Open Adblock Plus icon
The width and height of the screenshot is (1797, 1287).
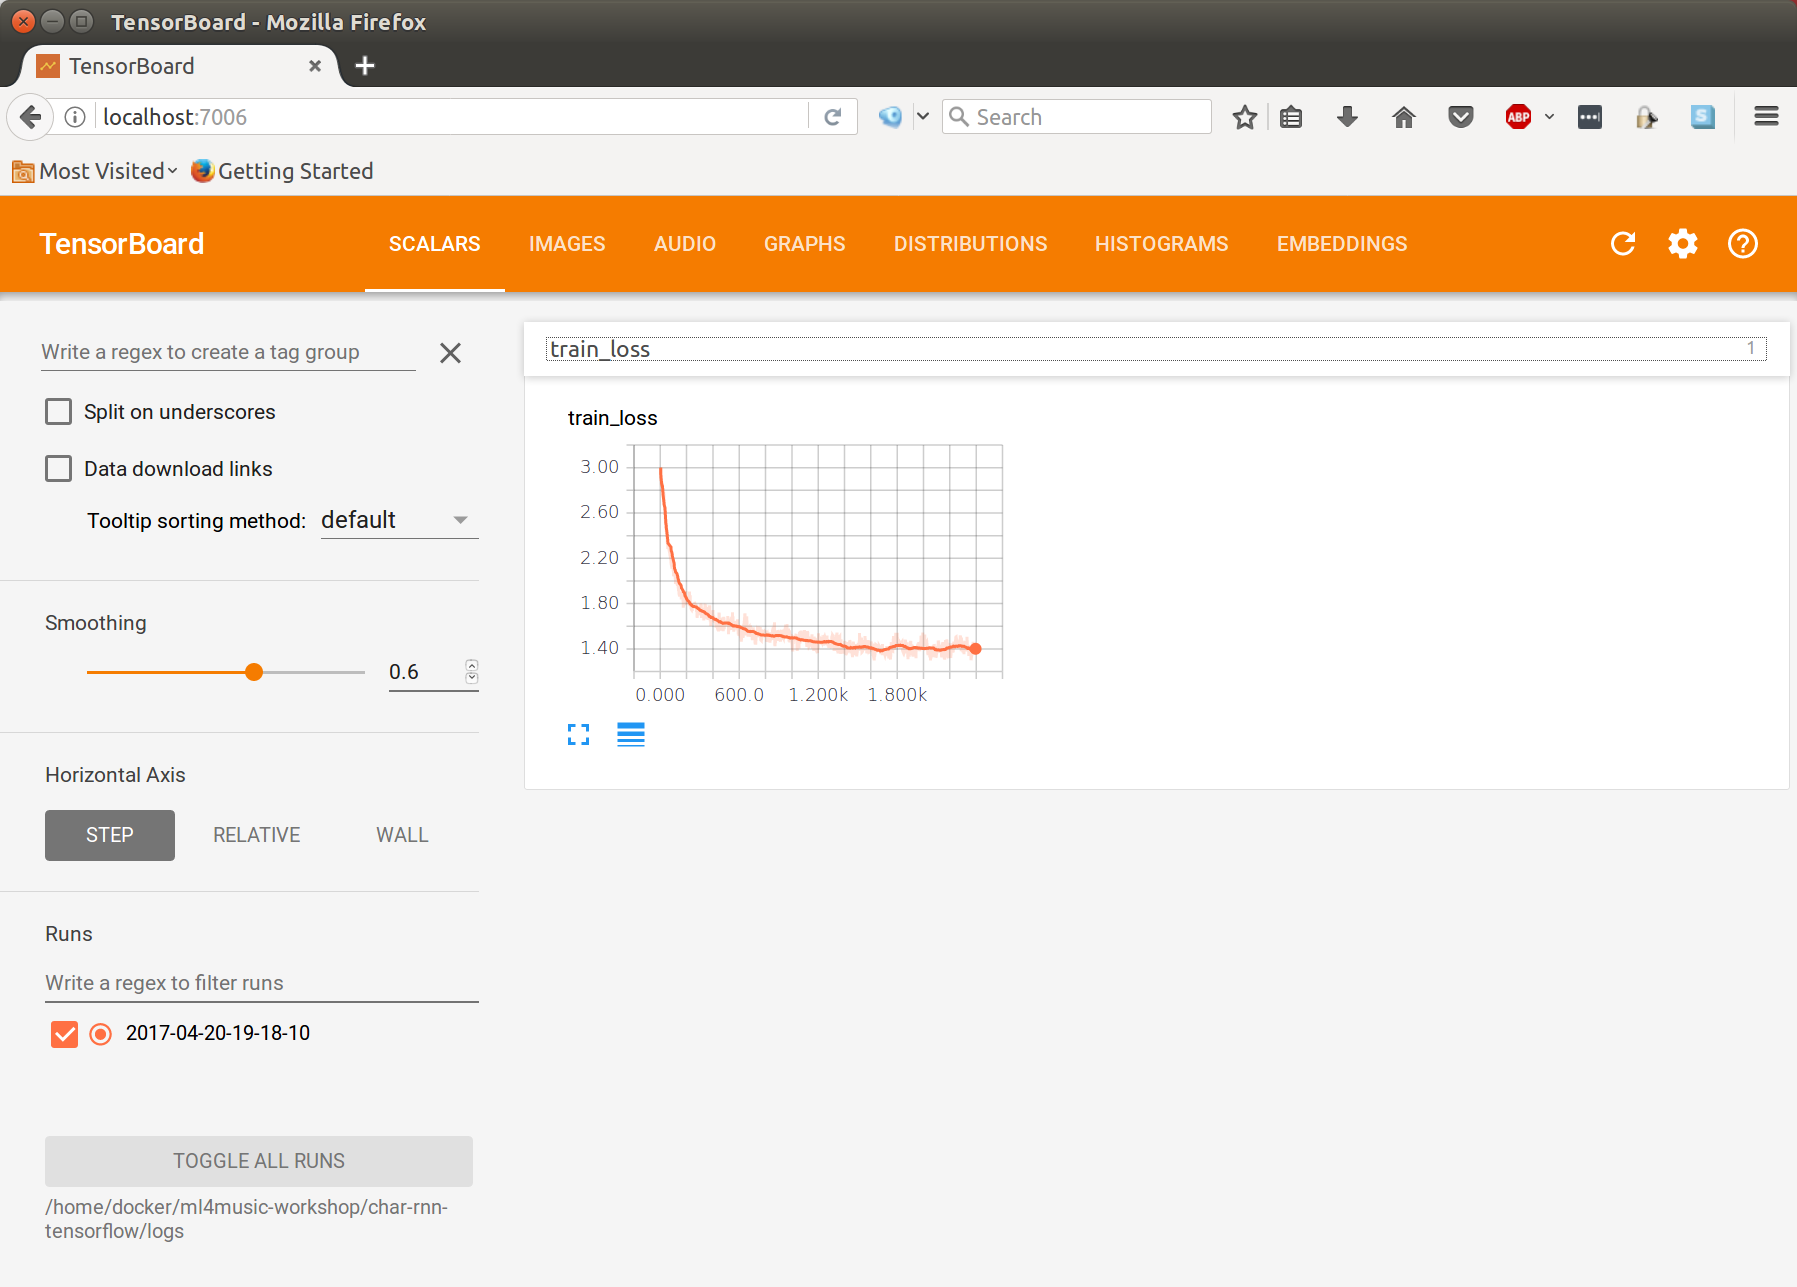tap(1518, 117)
